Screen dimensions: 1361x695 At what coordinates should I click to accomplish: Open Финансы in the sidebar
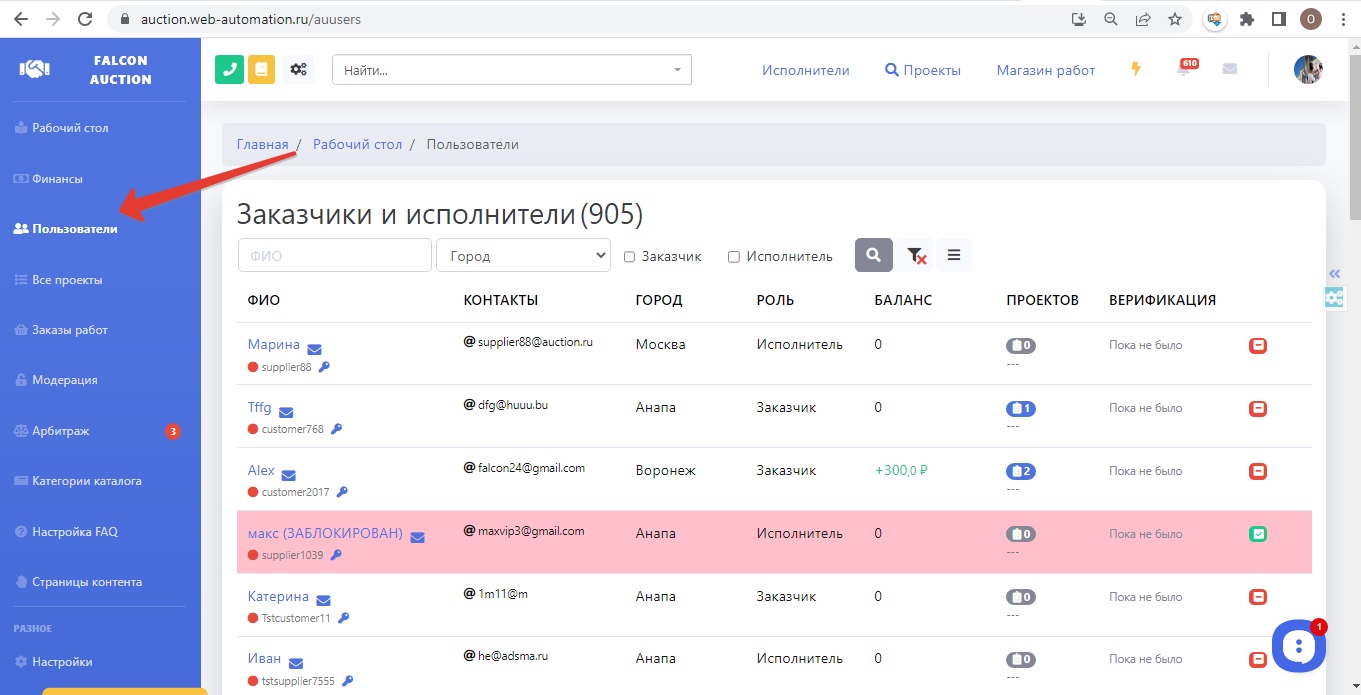[x=57, y=179]
